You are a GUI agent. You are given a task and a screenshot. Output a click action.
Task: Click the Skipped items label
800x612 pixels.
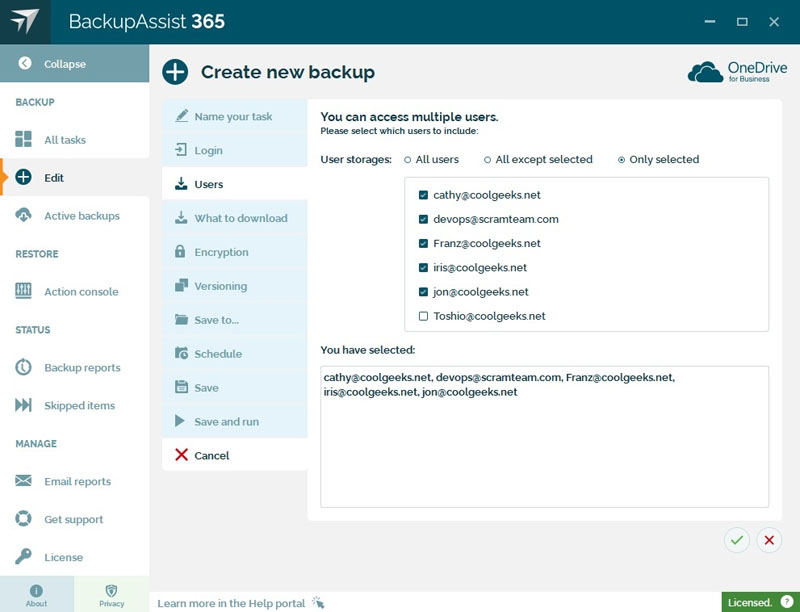pyautogui.click(x=80, y=405)
